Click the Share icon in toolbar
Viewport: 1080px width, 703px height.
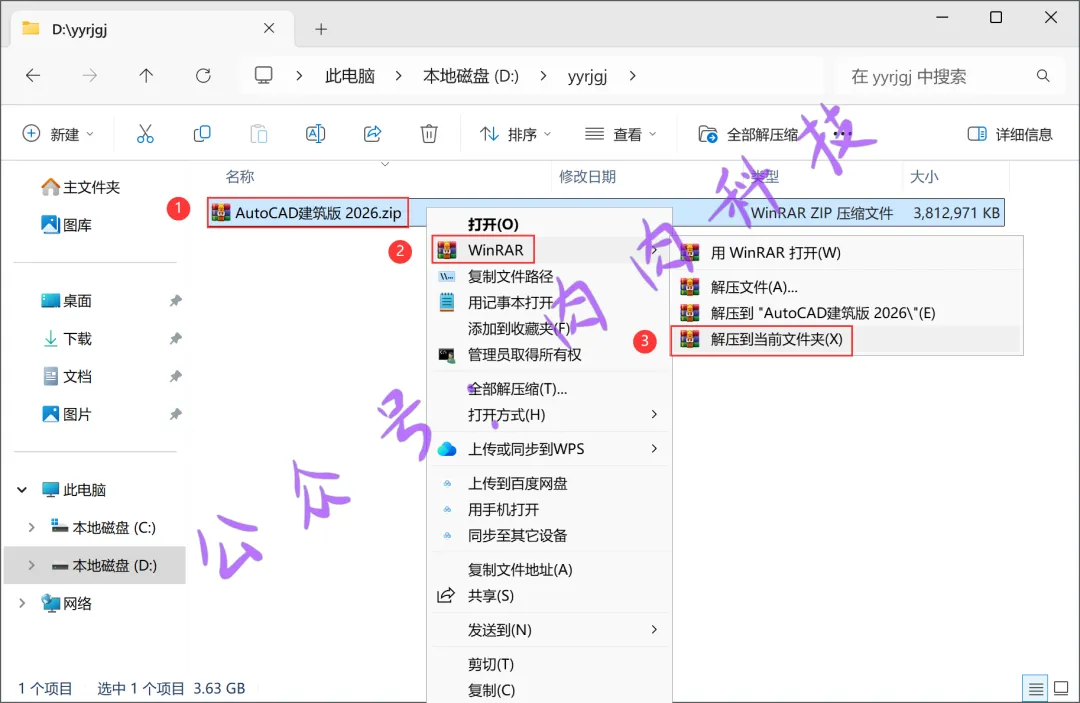(x=372, y=134)
